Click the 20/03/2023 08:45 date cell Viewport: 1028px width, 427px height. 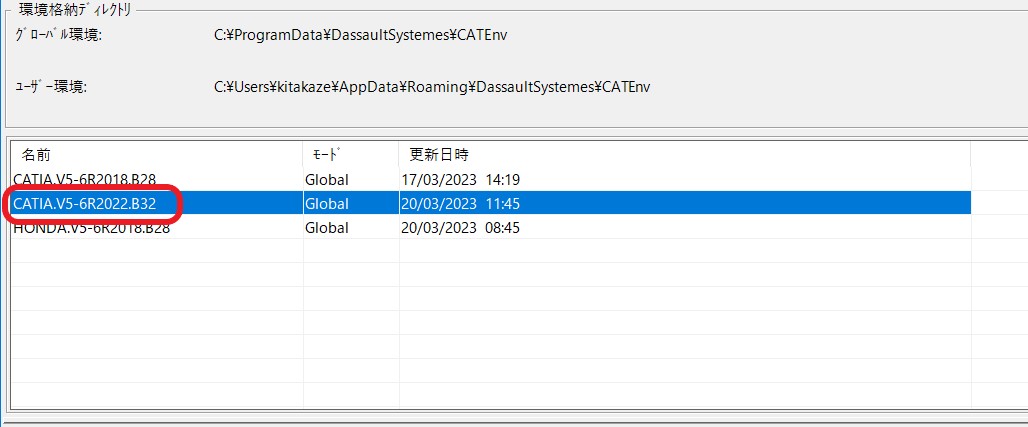460,228
